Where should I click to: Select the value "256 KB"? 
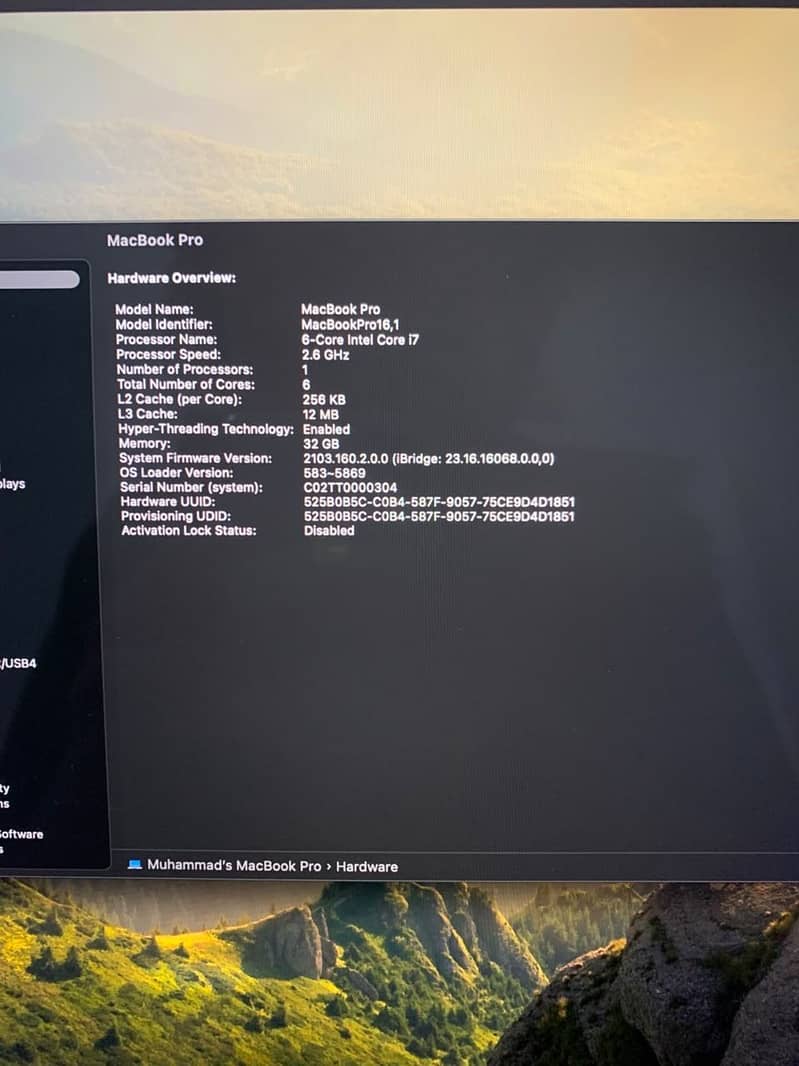pyautogui.click(x=324, y=400)
